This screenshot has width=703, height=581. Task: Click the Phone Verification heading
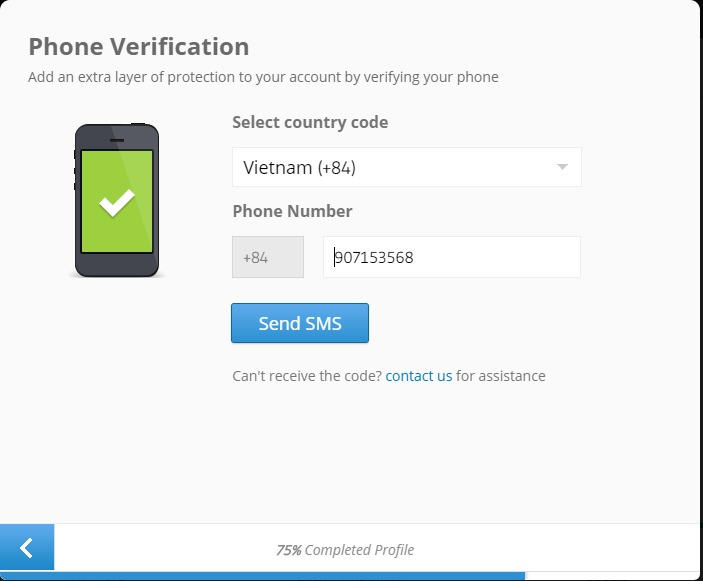[139, 47]
